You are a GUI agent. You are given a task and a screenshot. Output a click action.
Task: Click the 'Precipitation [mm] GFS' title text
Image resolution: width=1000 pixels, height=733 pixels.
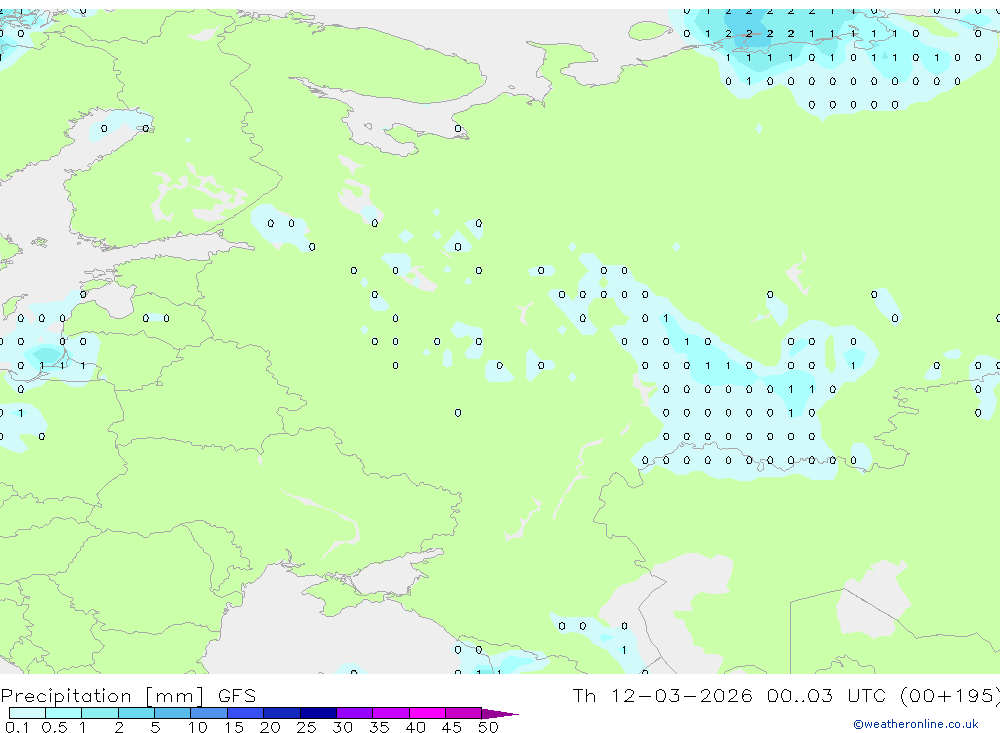click(x=128, y=696)
